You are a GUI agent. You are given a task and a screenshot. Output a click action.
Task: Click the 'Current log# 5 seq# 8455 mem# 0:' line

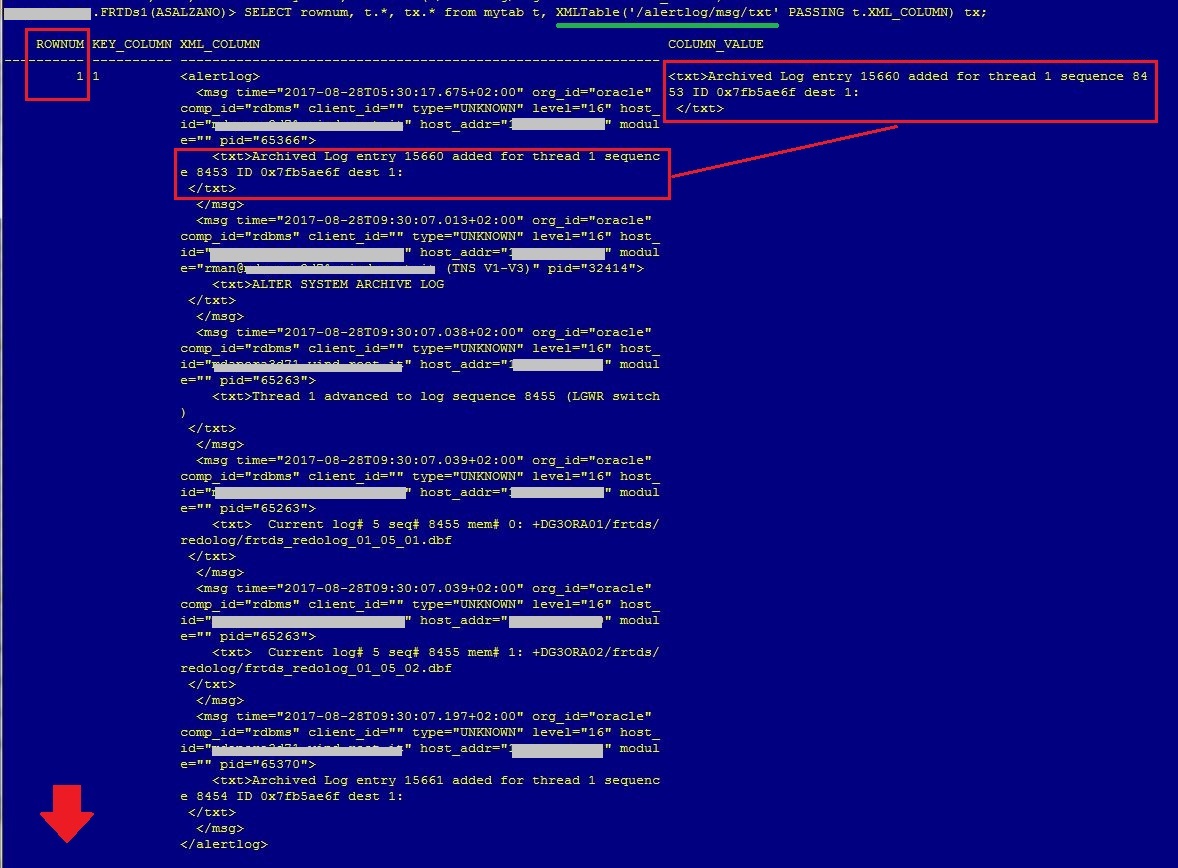pos(436,525)
